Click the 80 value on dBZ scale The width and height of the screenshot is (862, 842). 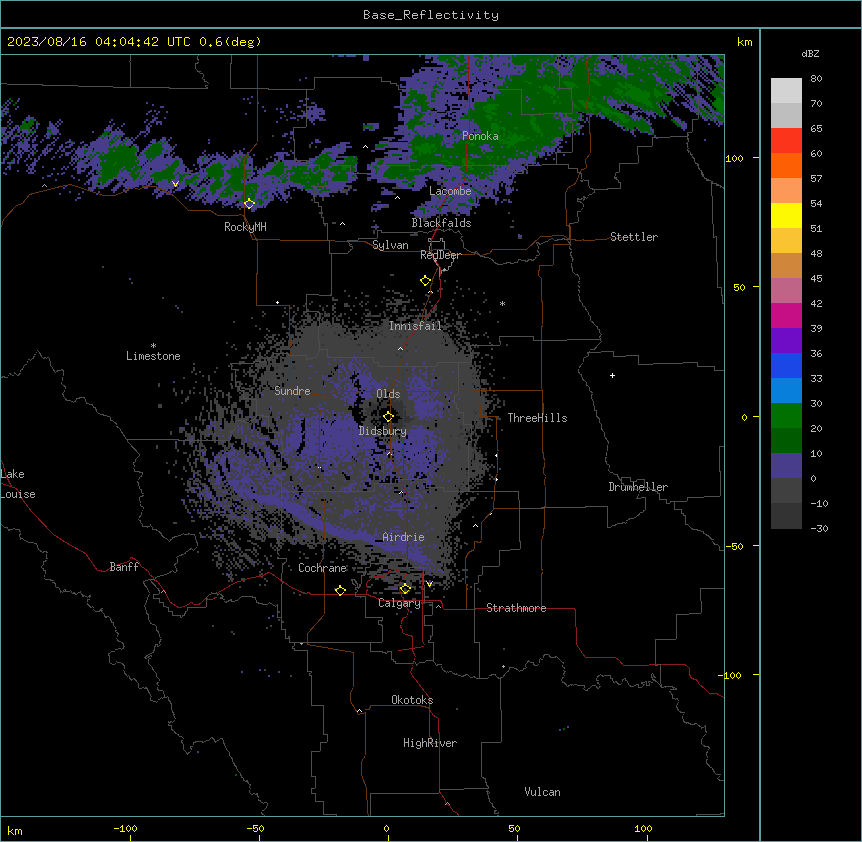click(x=816, y=79)
